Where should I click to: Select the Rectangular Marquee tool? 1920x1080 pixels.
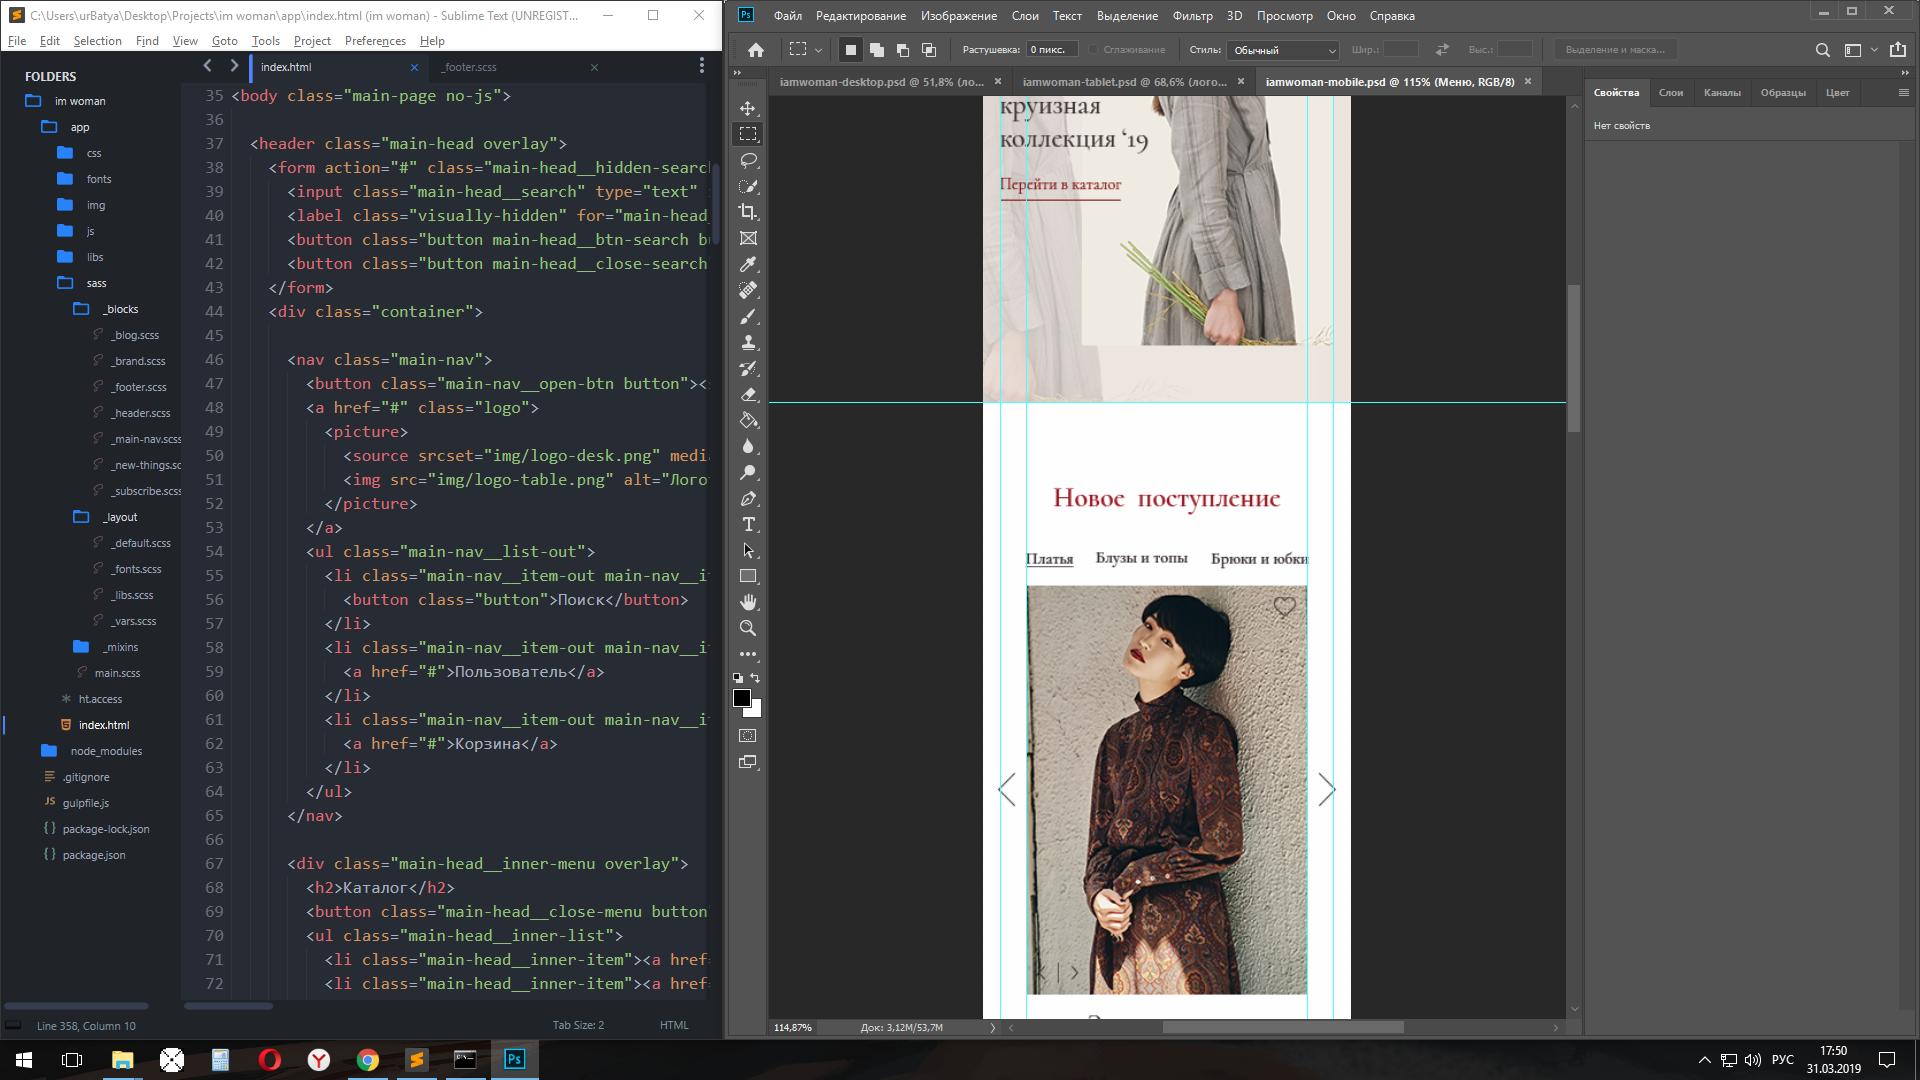pyautogui.click(x=748, y=134)
